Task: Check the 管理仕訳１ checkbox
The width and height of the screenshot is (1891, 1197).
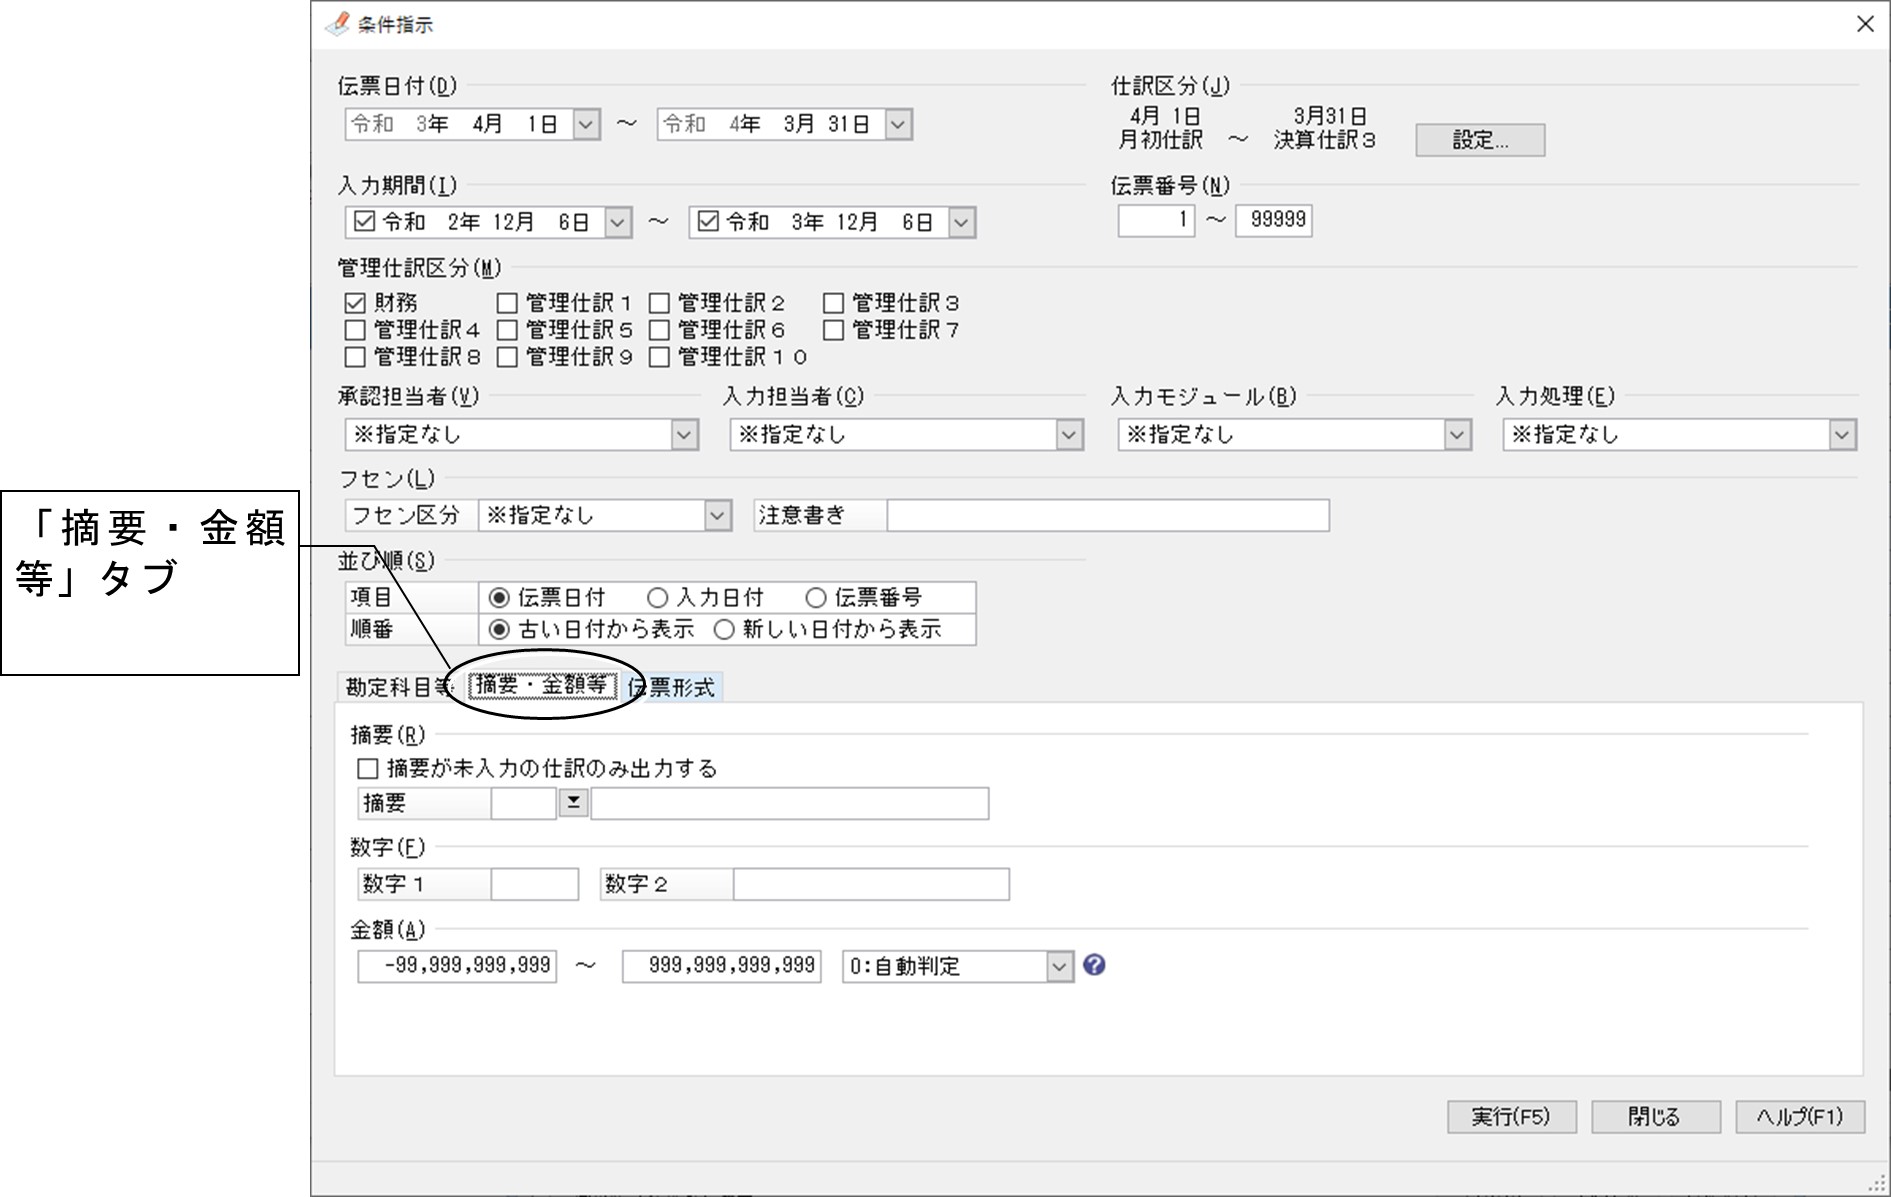Action: tap(507, 303)
